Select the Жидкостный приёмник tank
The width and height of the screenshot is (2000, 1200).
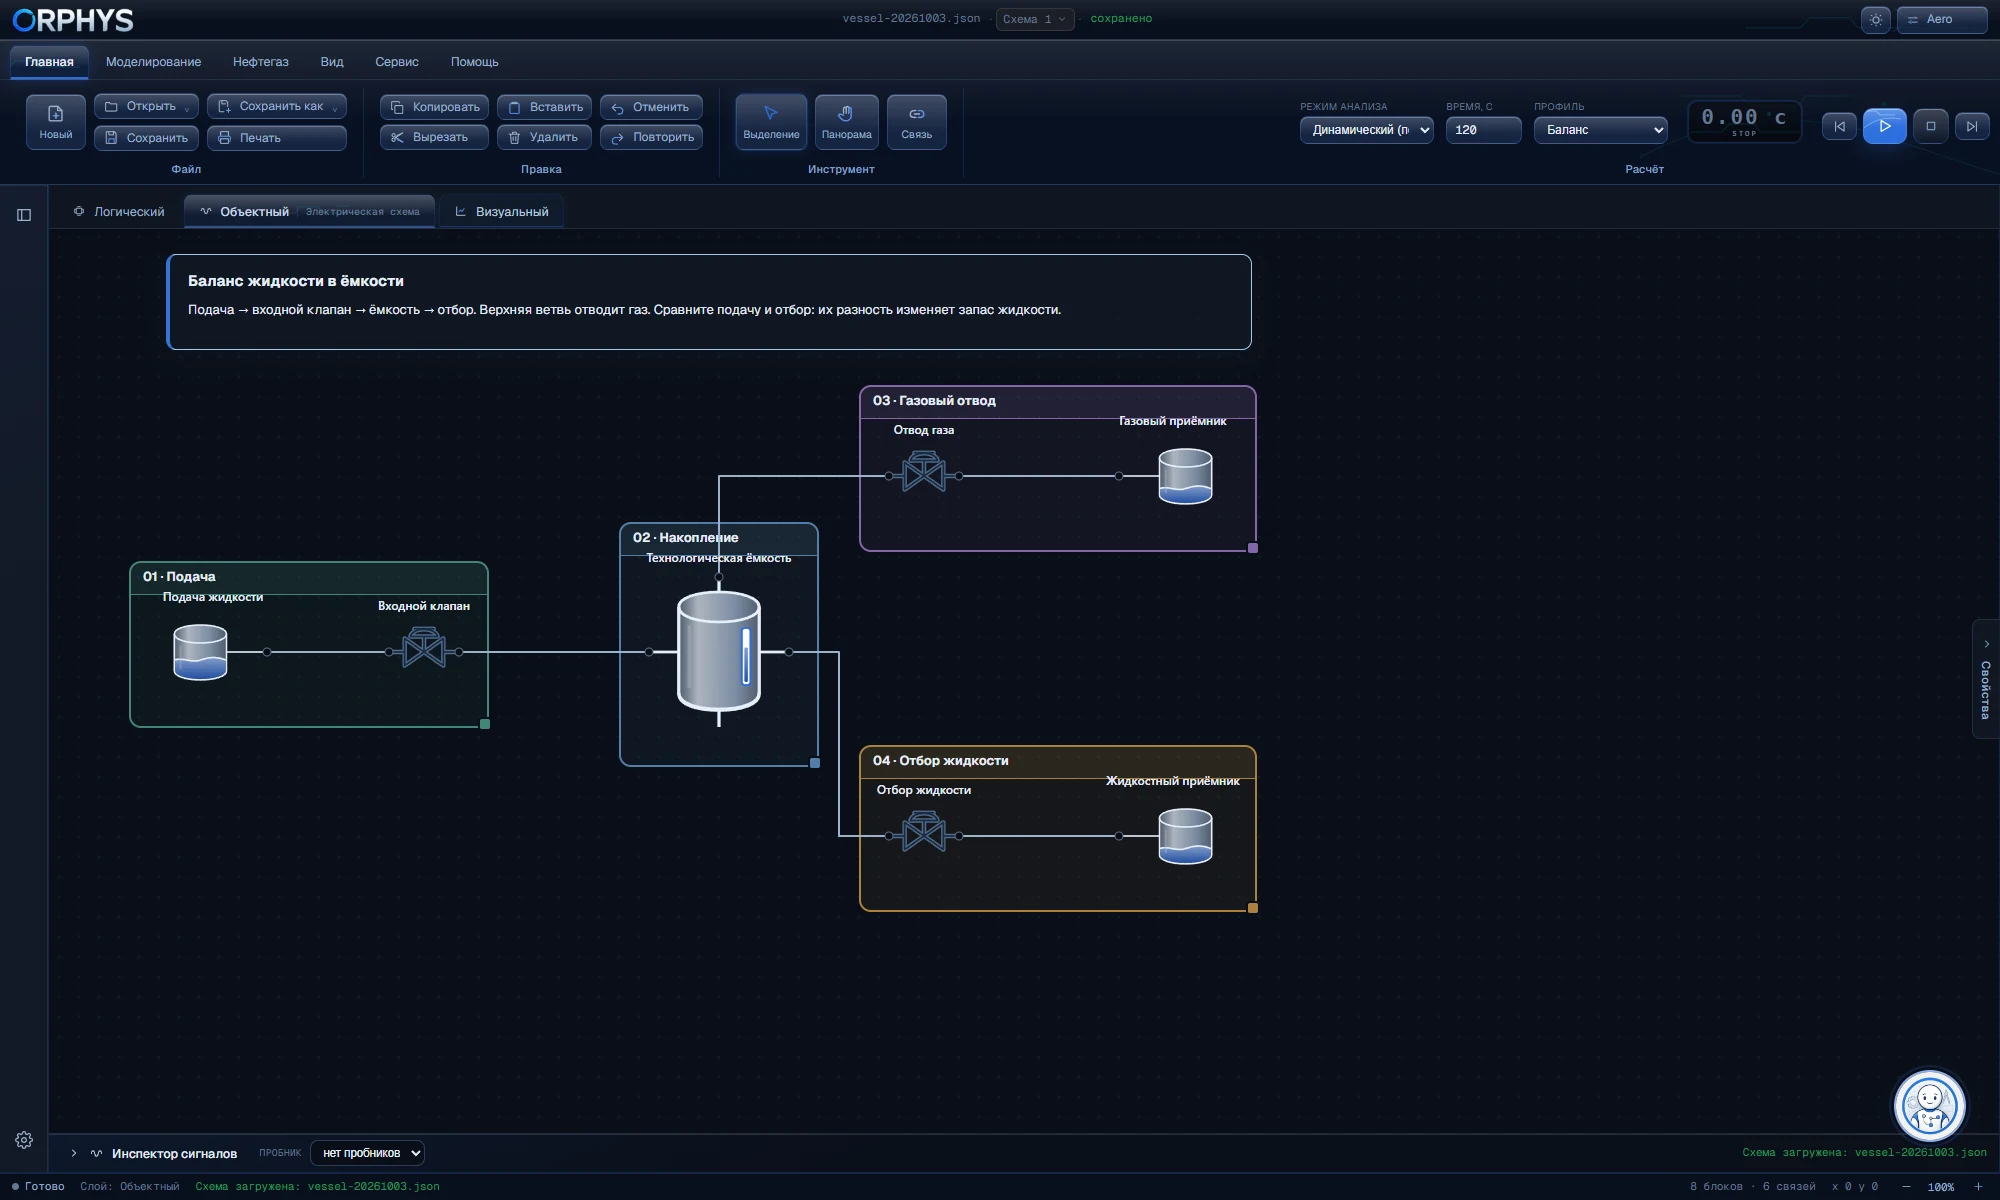[x=1185, y=836]
